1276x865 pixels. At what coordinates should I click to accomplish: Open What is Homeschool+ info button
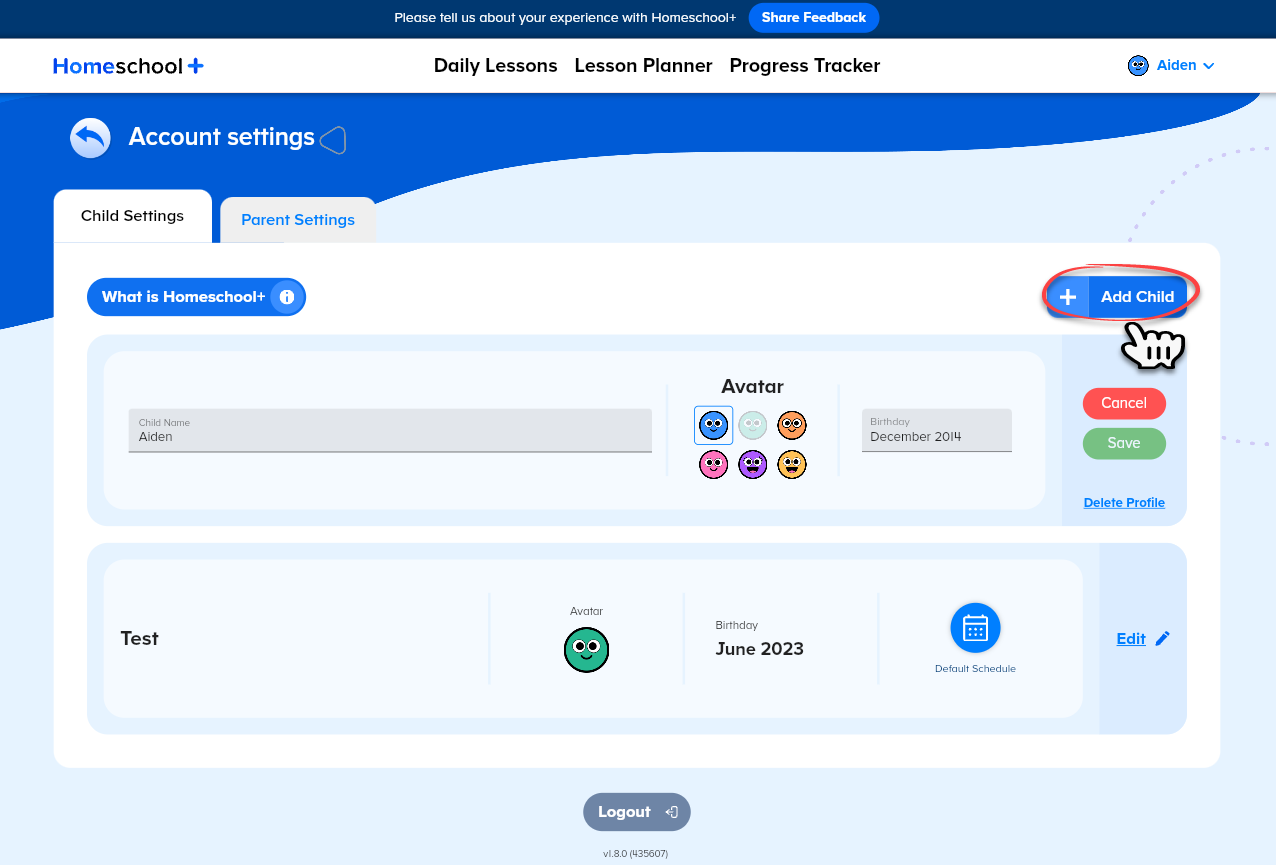coord(196,297)
